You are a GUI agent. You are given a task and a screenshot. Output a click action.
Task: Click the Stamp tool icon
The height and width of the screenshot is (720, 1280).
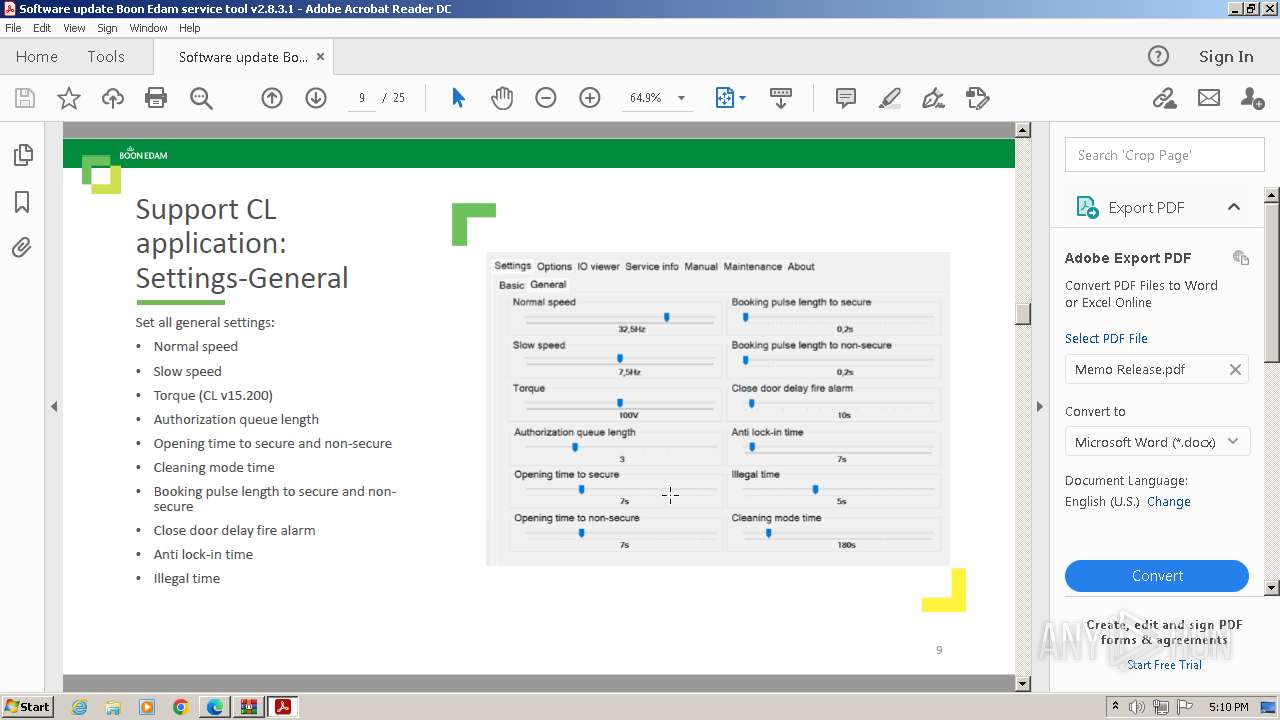977,98
